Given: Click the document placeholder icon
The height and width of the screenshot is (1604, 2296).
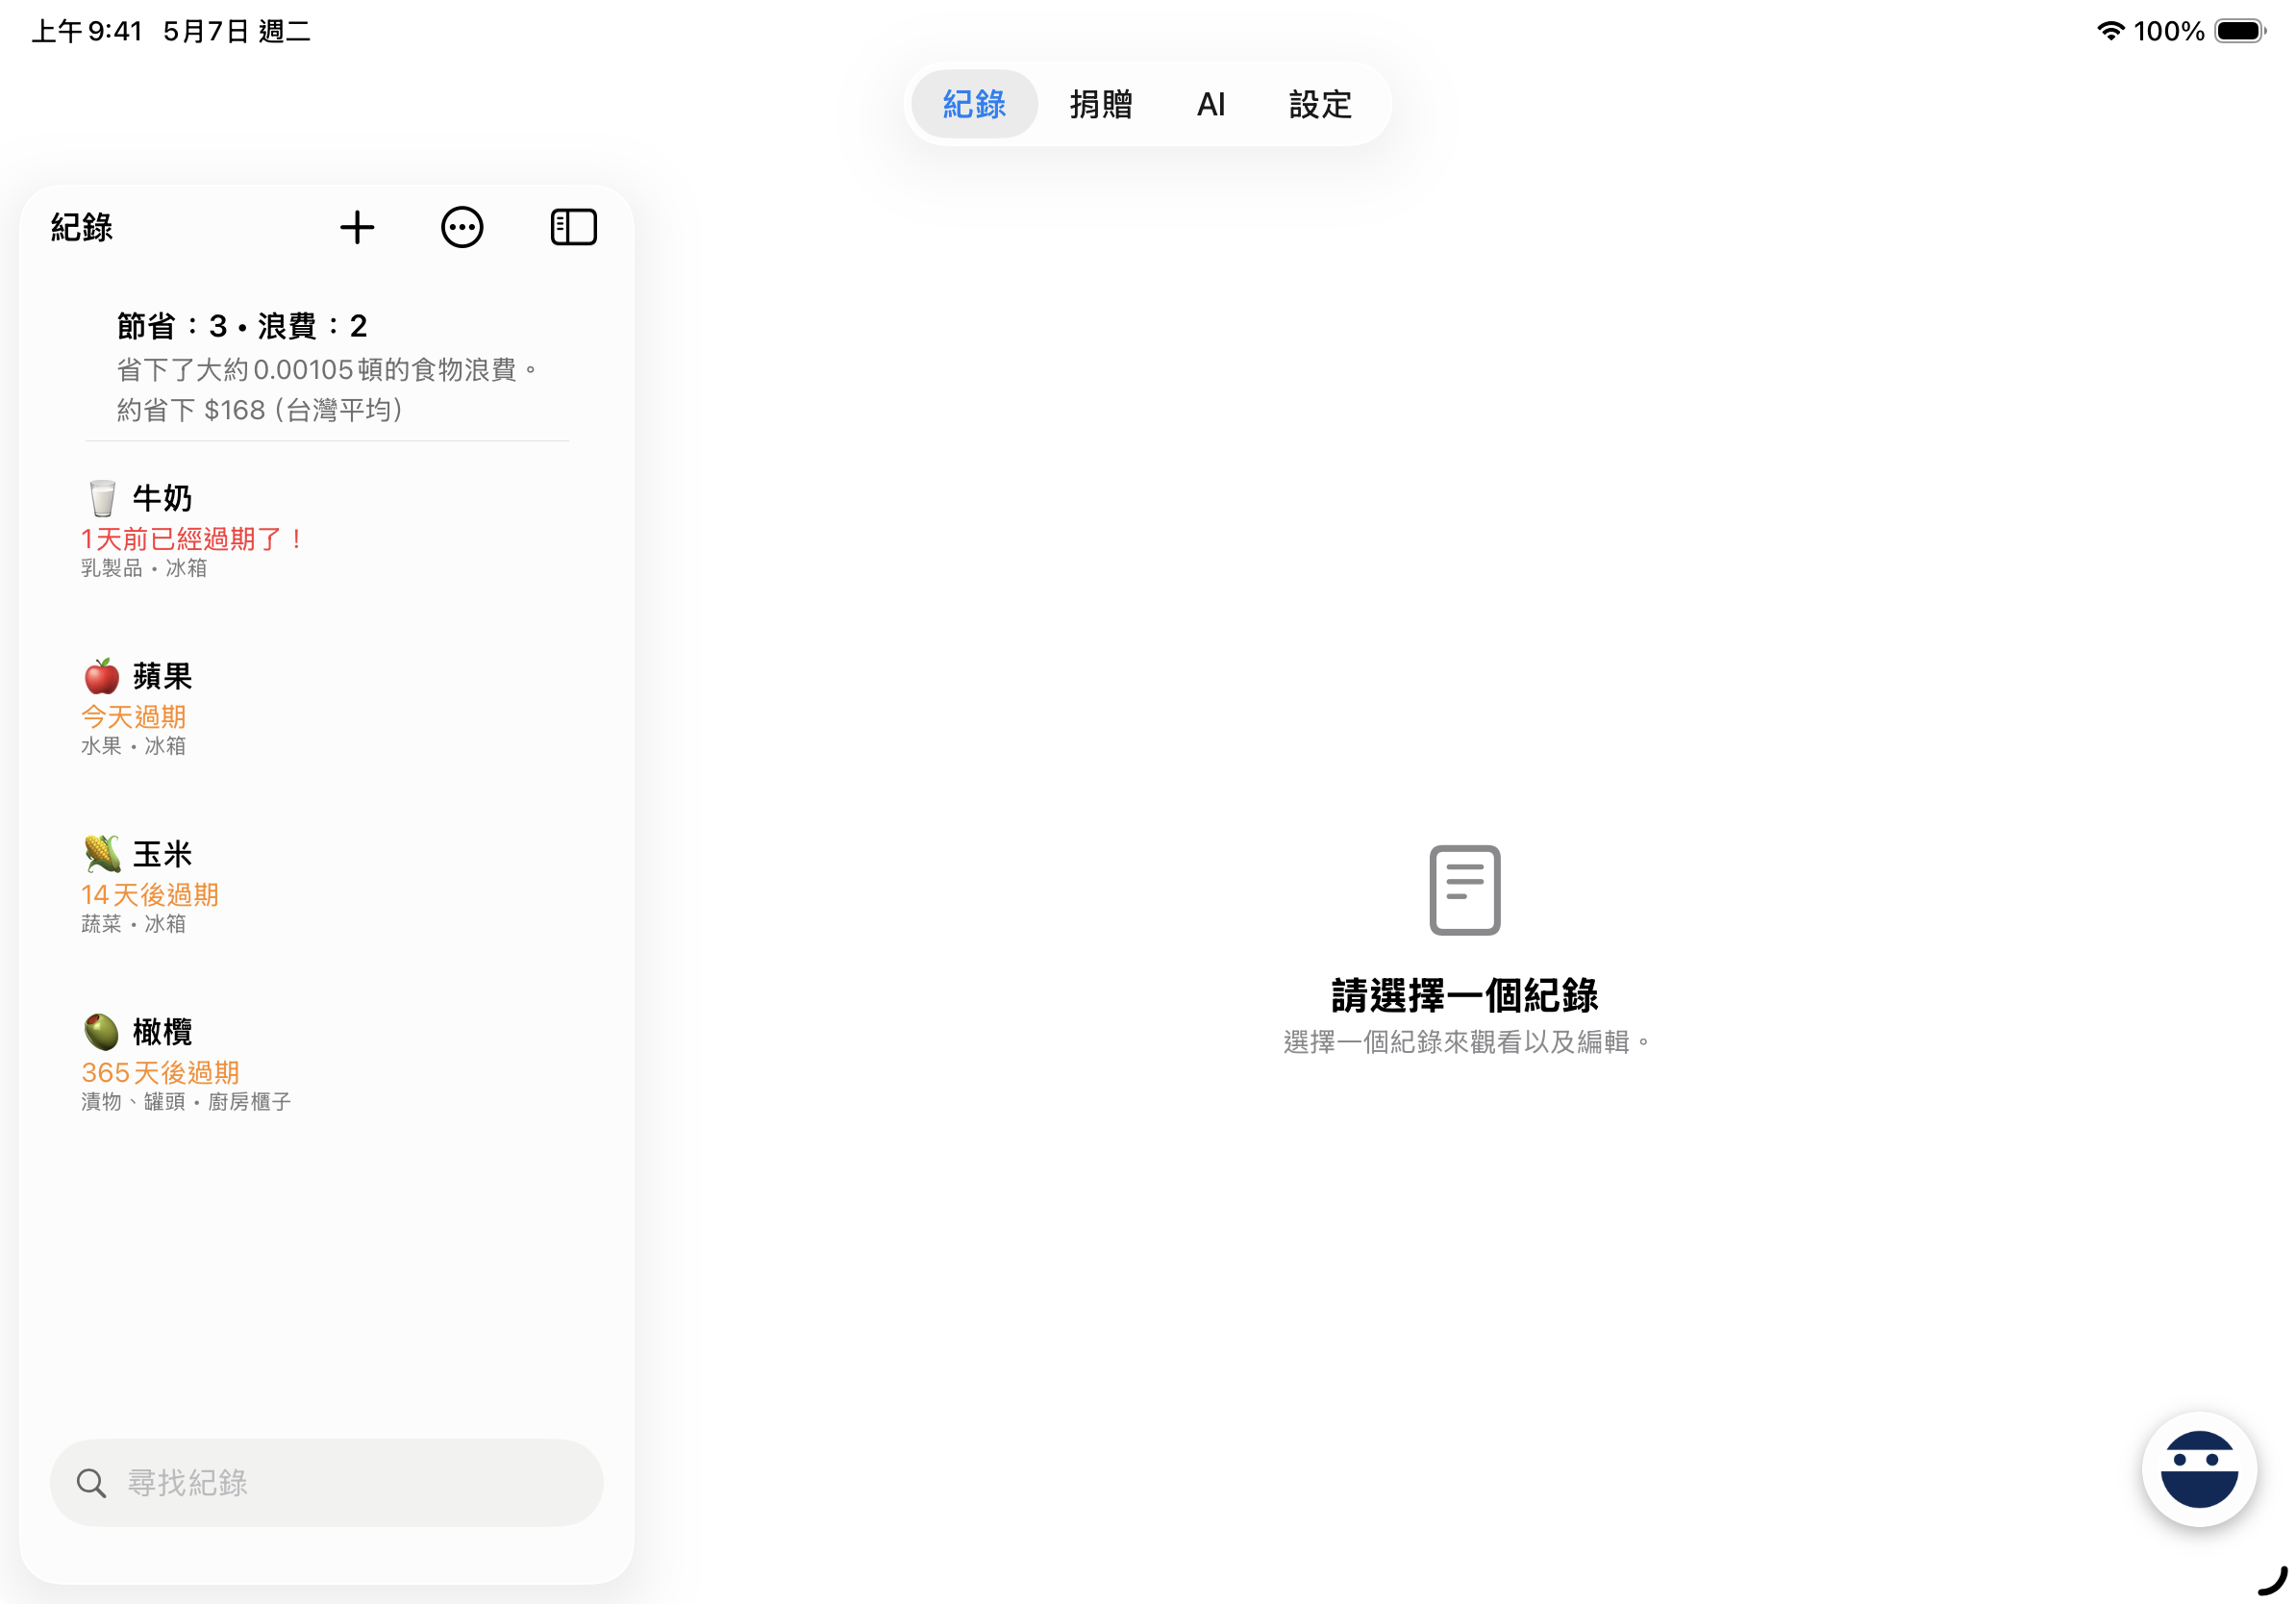Looking at the screenshot, I should pyautogui.click(x=1465, y=891).
